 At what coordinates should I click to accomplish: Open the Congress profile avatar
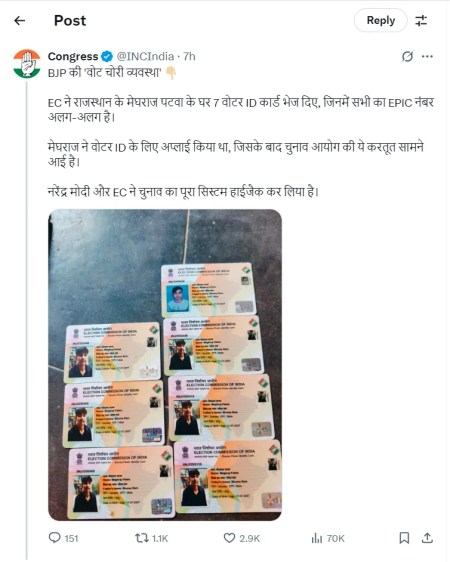pyautogui.click(x=27, y=63)
